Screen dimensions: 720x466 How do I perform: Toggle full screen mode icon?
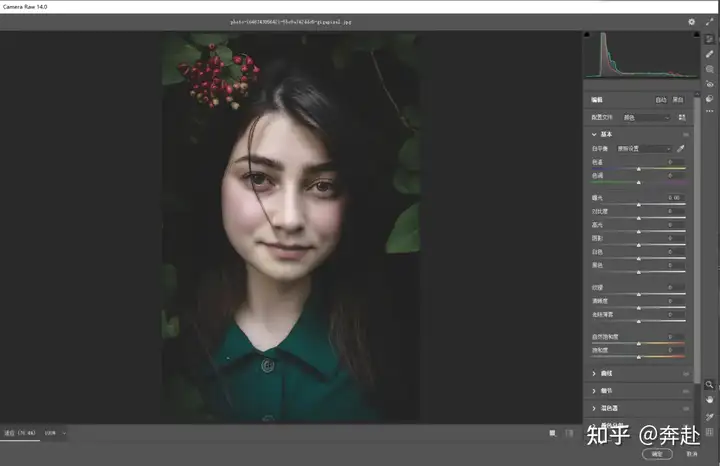click(709, 22)
